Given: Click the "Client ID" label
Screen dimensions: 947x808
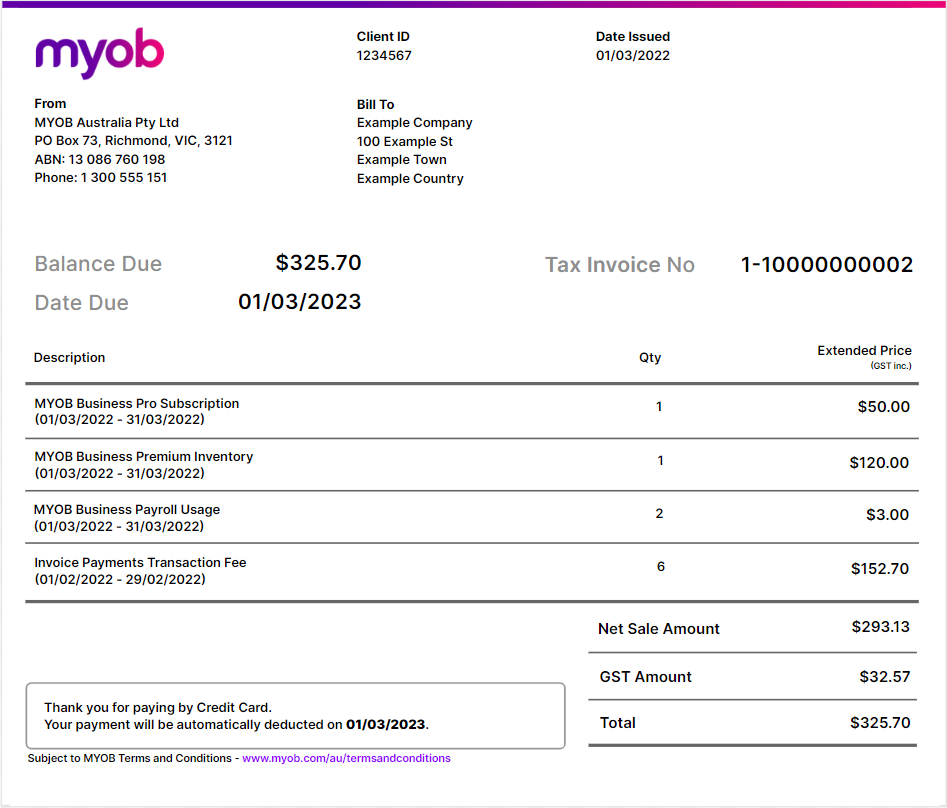Looking at the screenshot, I should point(383,36).
